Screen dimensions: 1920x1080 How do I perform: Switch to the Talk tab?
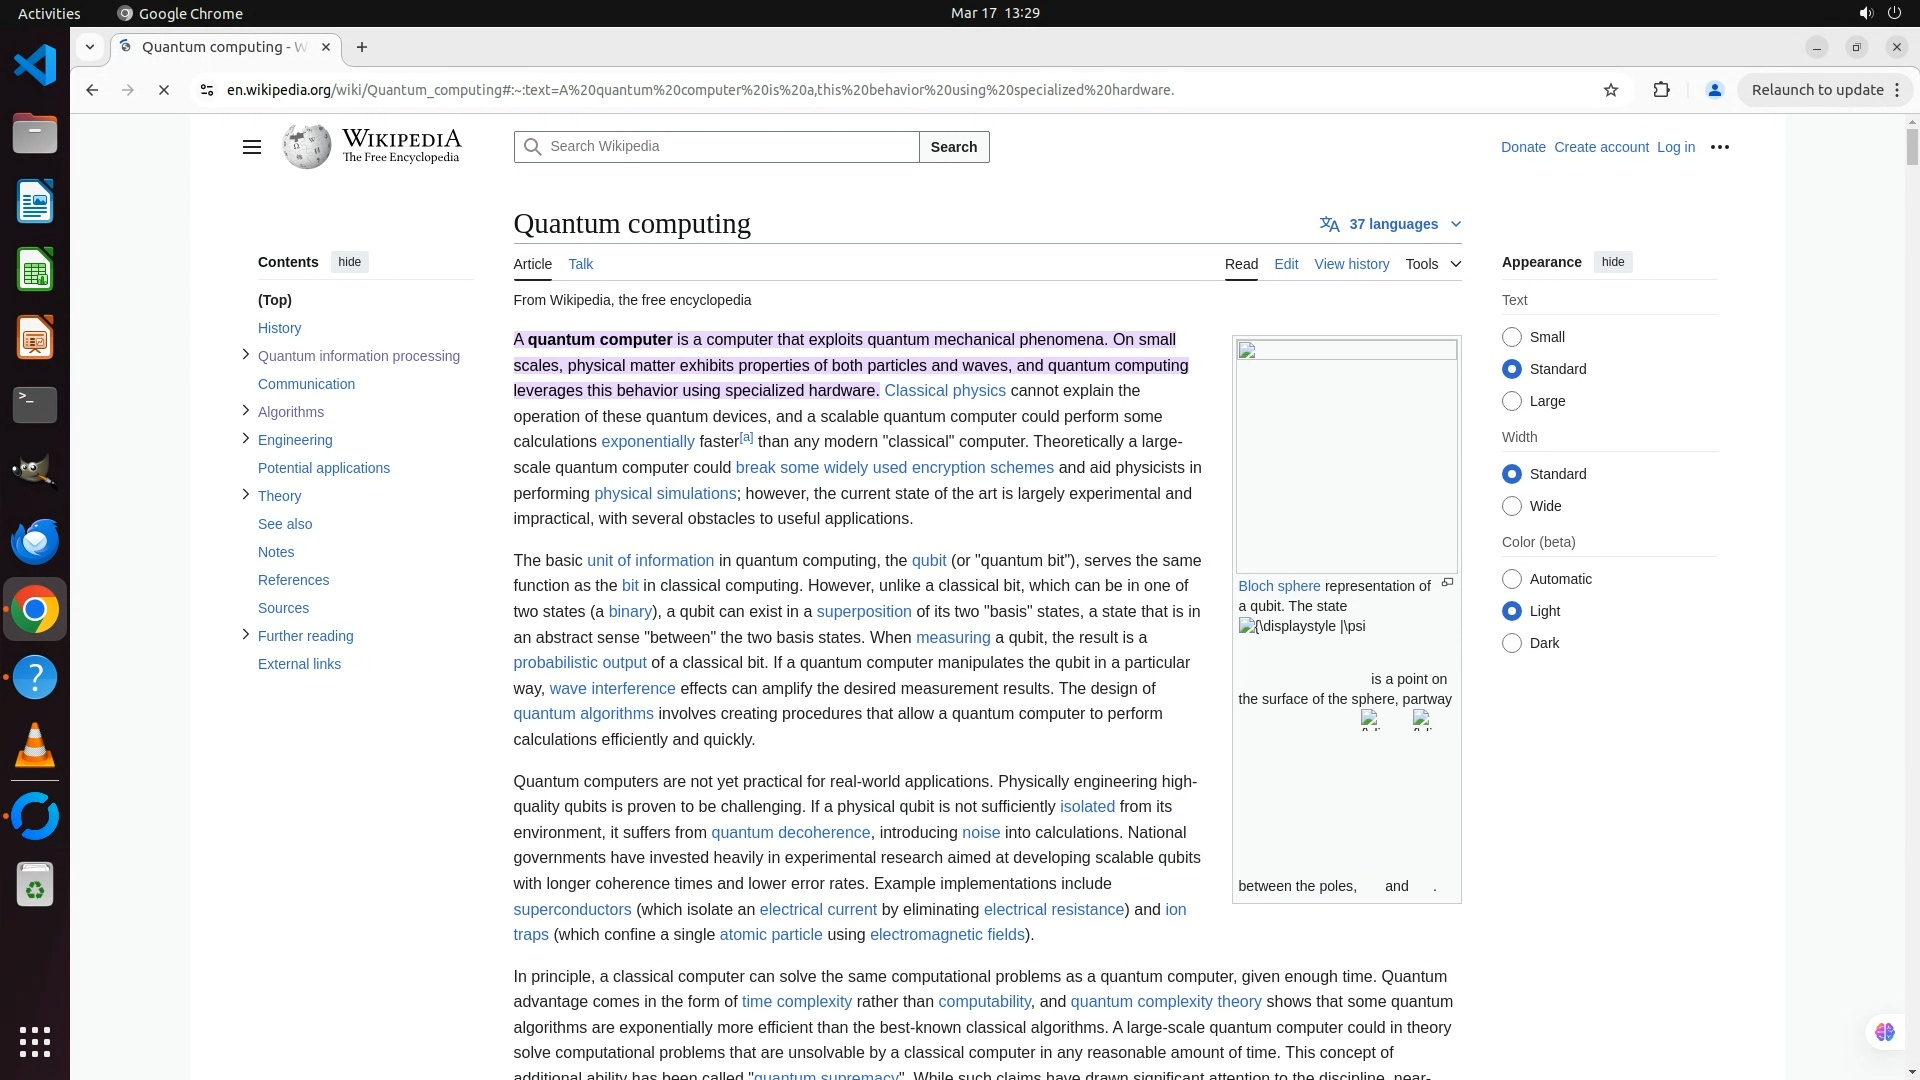click(580, 264)
